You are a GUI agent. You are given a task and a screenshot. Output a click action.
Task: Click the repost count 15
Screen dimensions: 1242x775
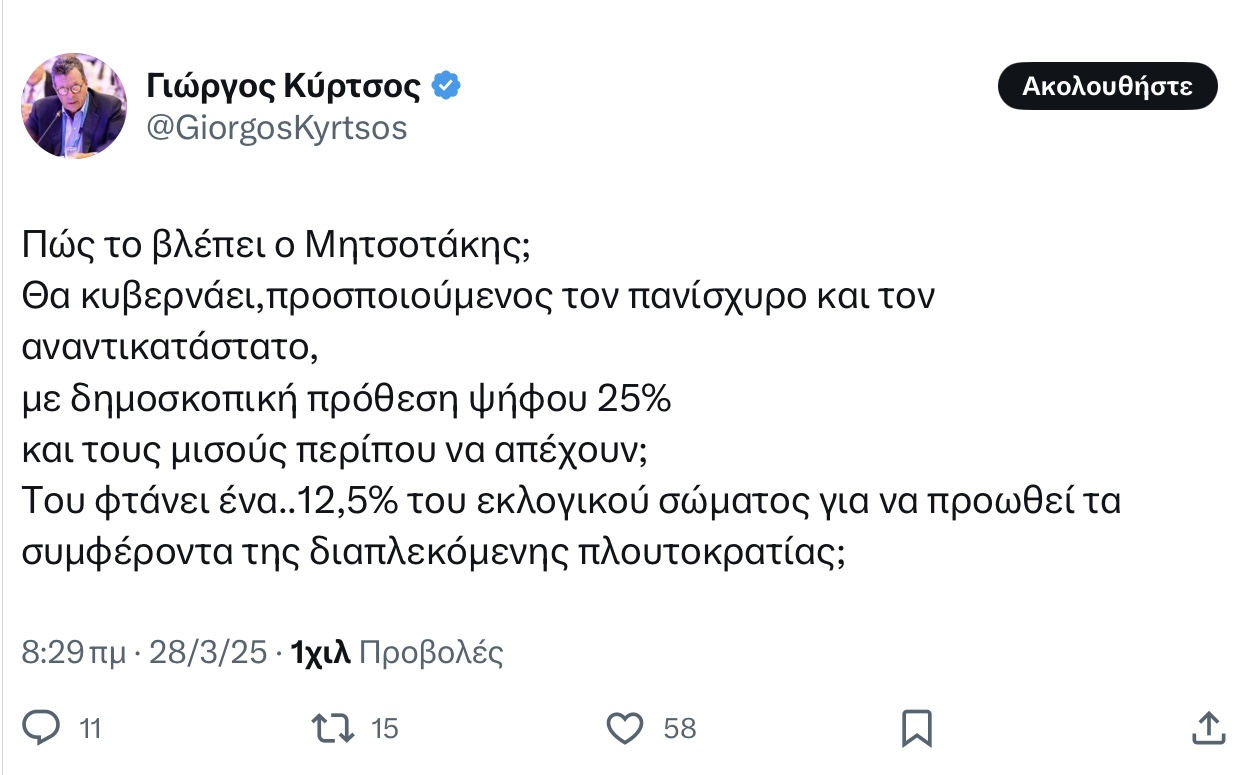coord(385,729)
